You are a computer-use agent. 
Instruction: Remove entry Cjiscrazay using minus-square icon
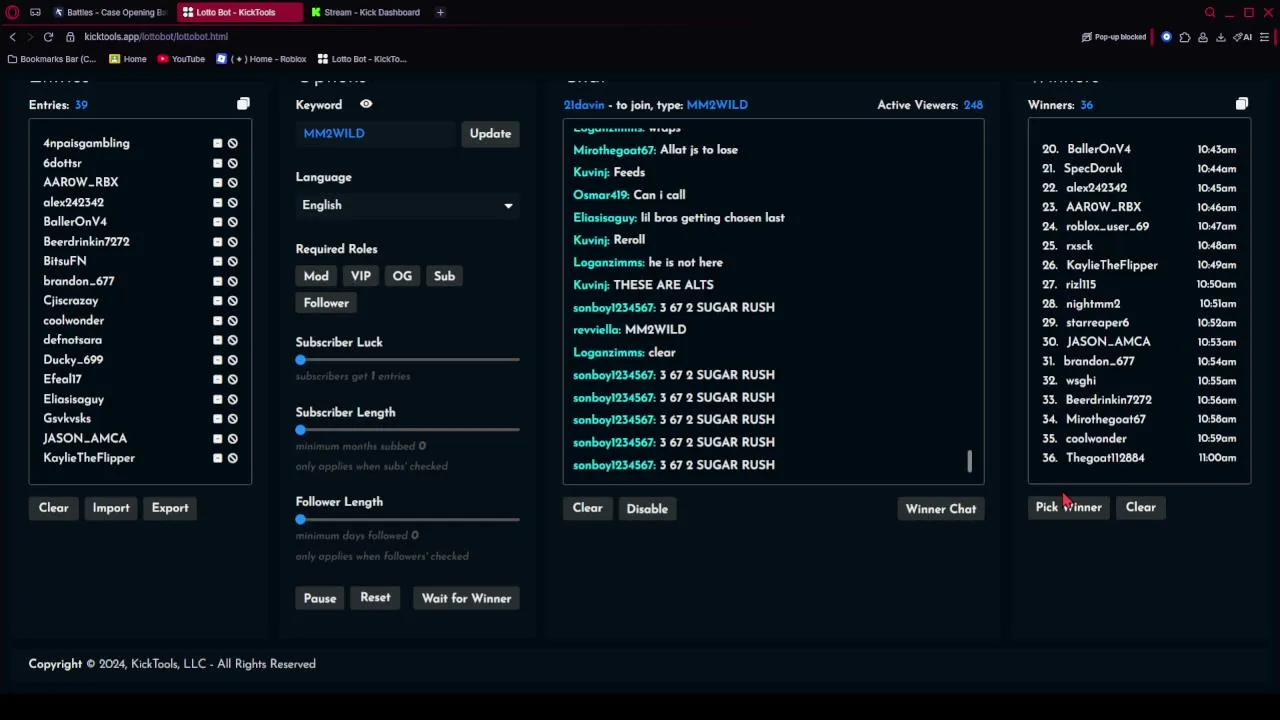217,300
